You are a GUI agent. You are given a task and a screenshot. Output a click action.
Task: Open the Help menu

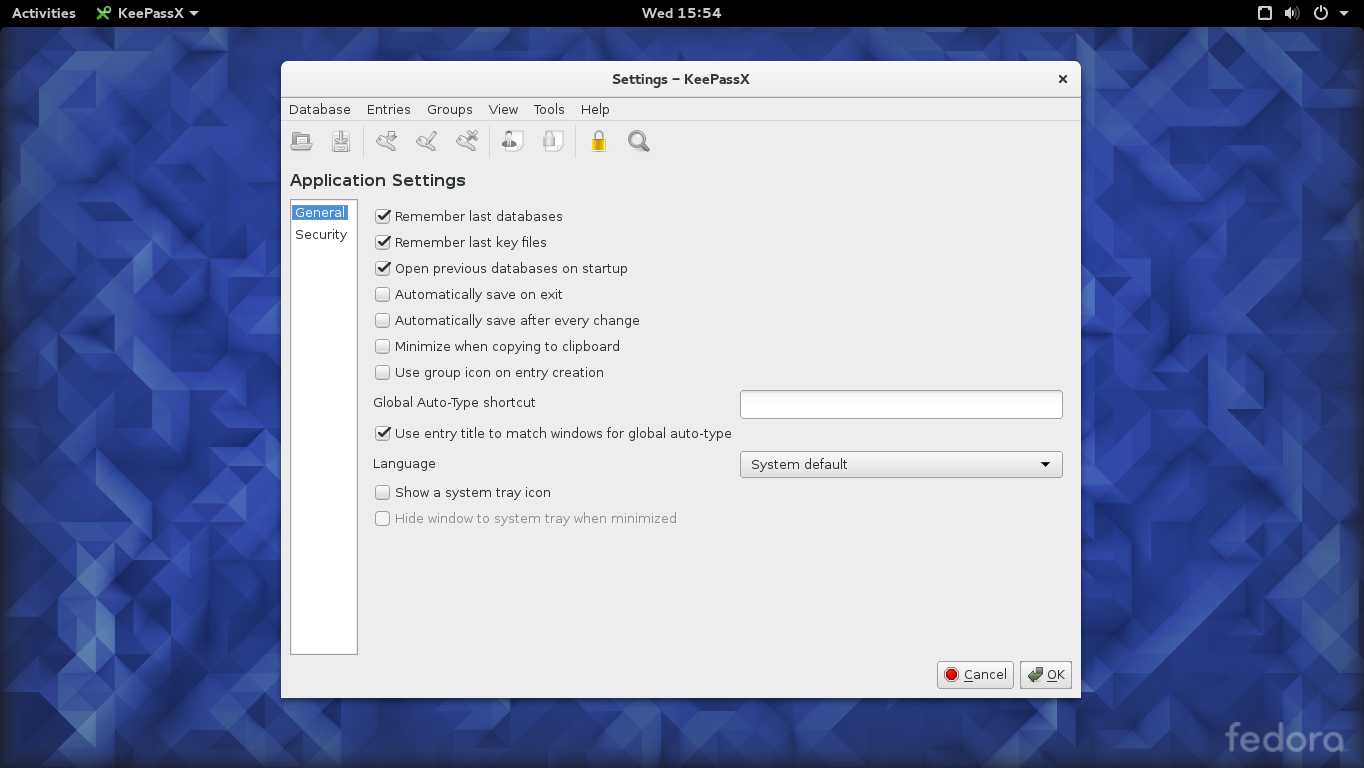tap(595, 109)
